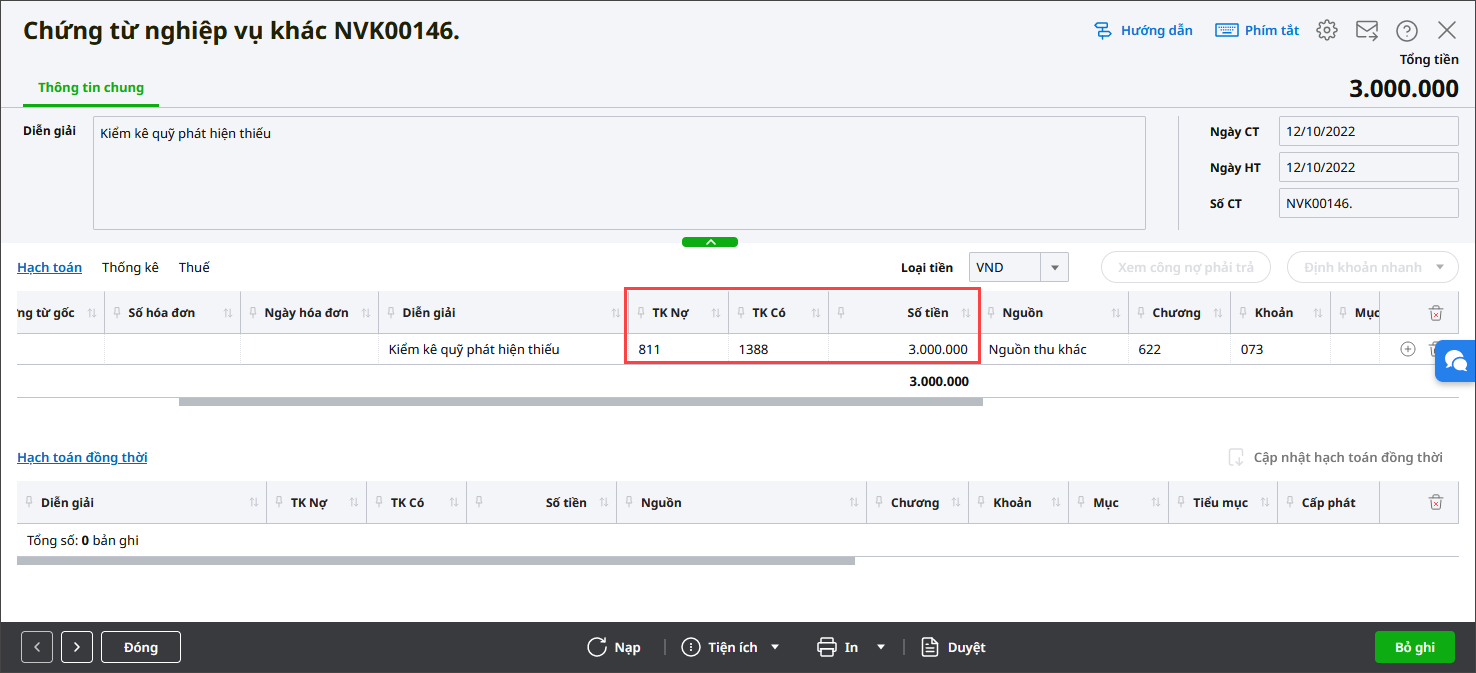Sort by the Diễn giải column arrows

[x=616, y=313]
